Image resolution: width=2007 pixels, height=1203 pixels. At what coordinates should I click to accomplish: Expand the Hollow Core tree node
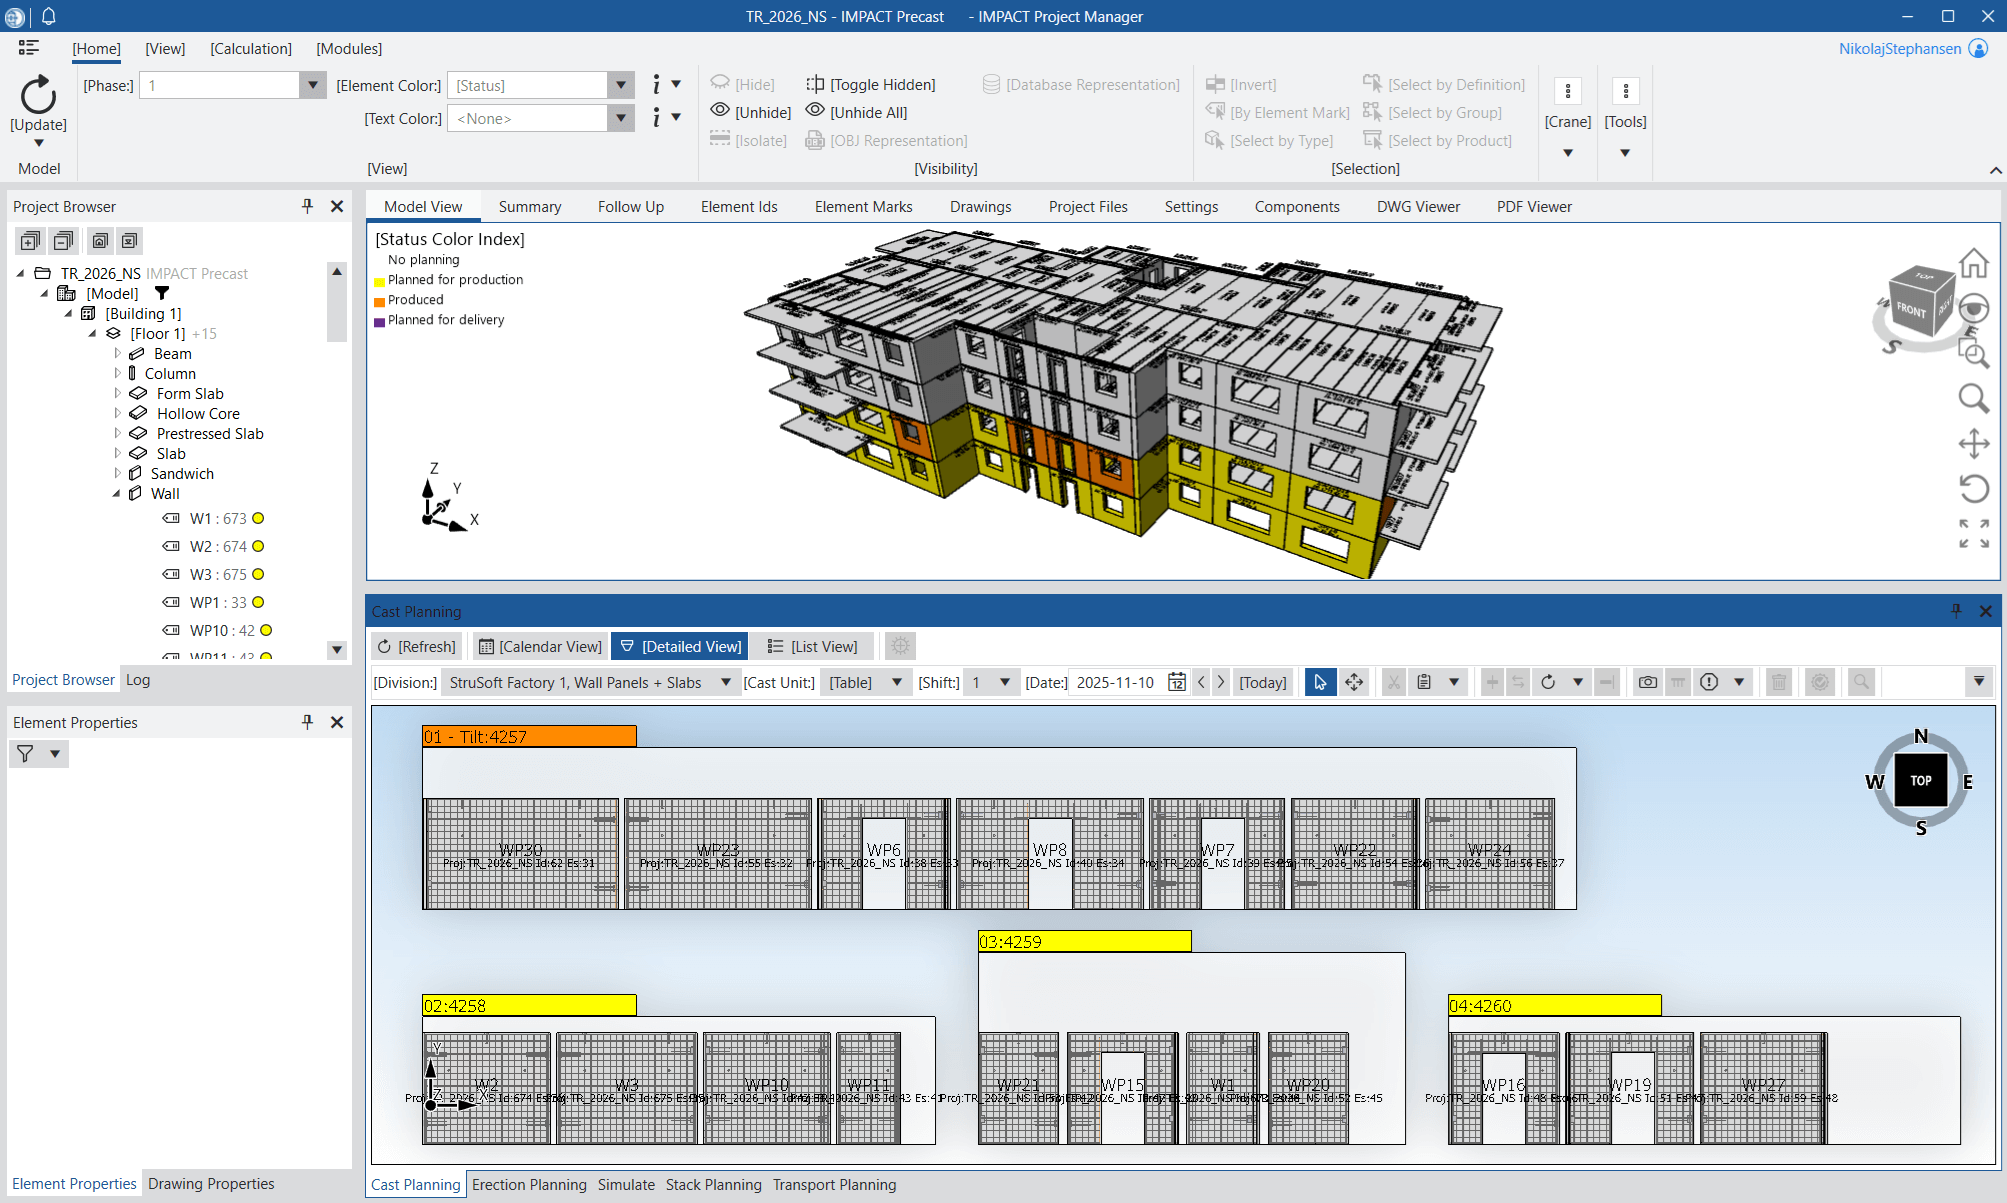tap(117, 414)
